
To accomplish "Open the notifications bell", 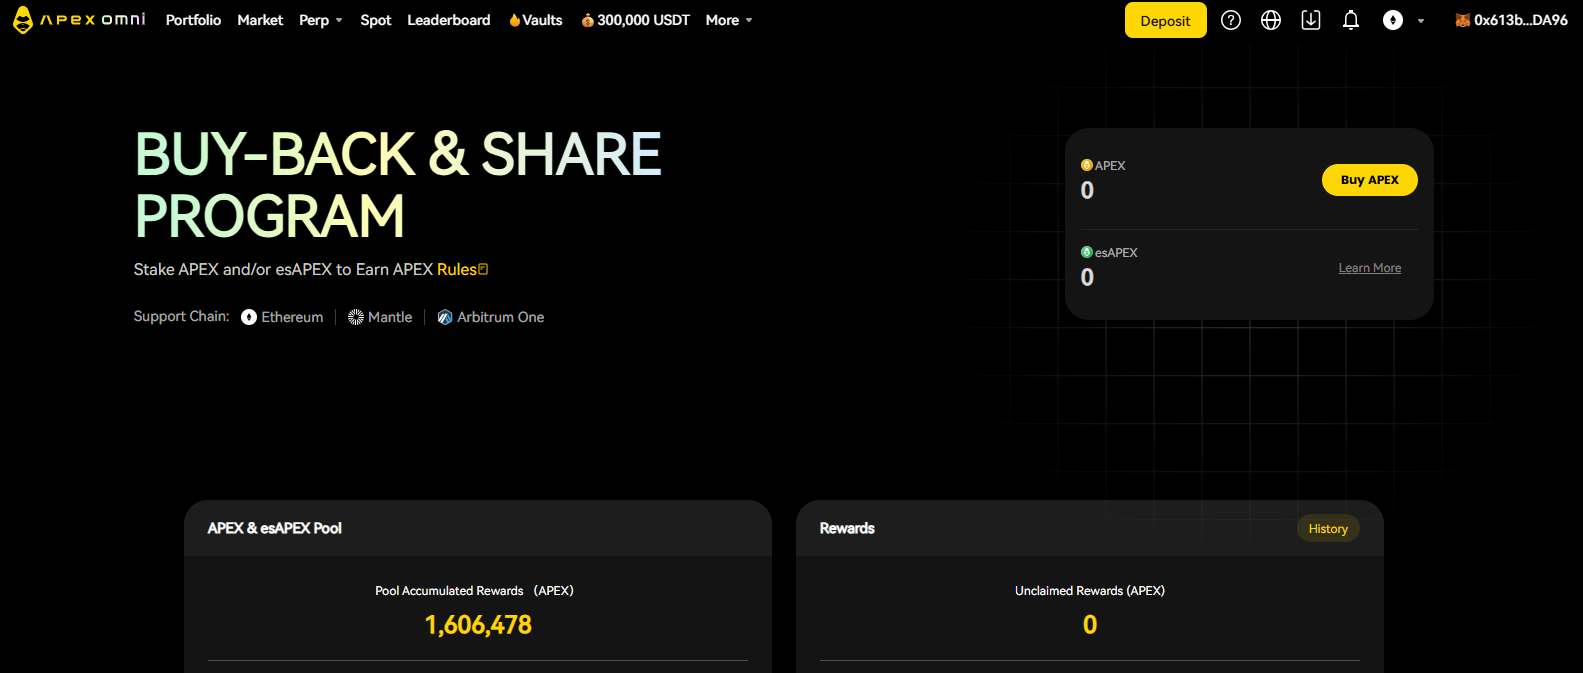I will point(1351,20).
